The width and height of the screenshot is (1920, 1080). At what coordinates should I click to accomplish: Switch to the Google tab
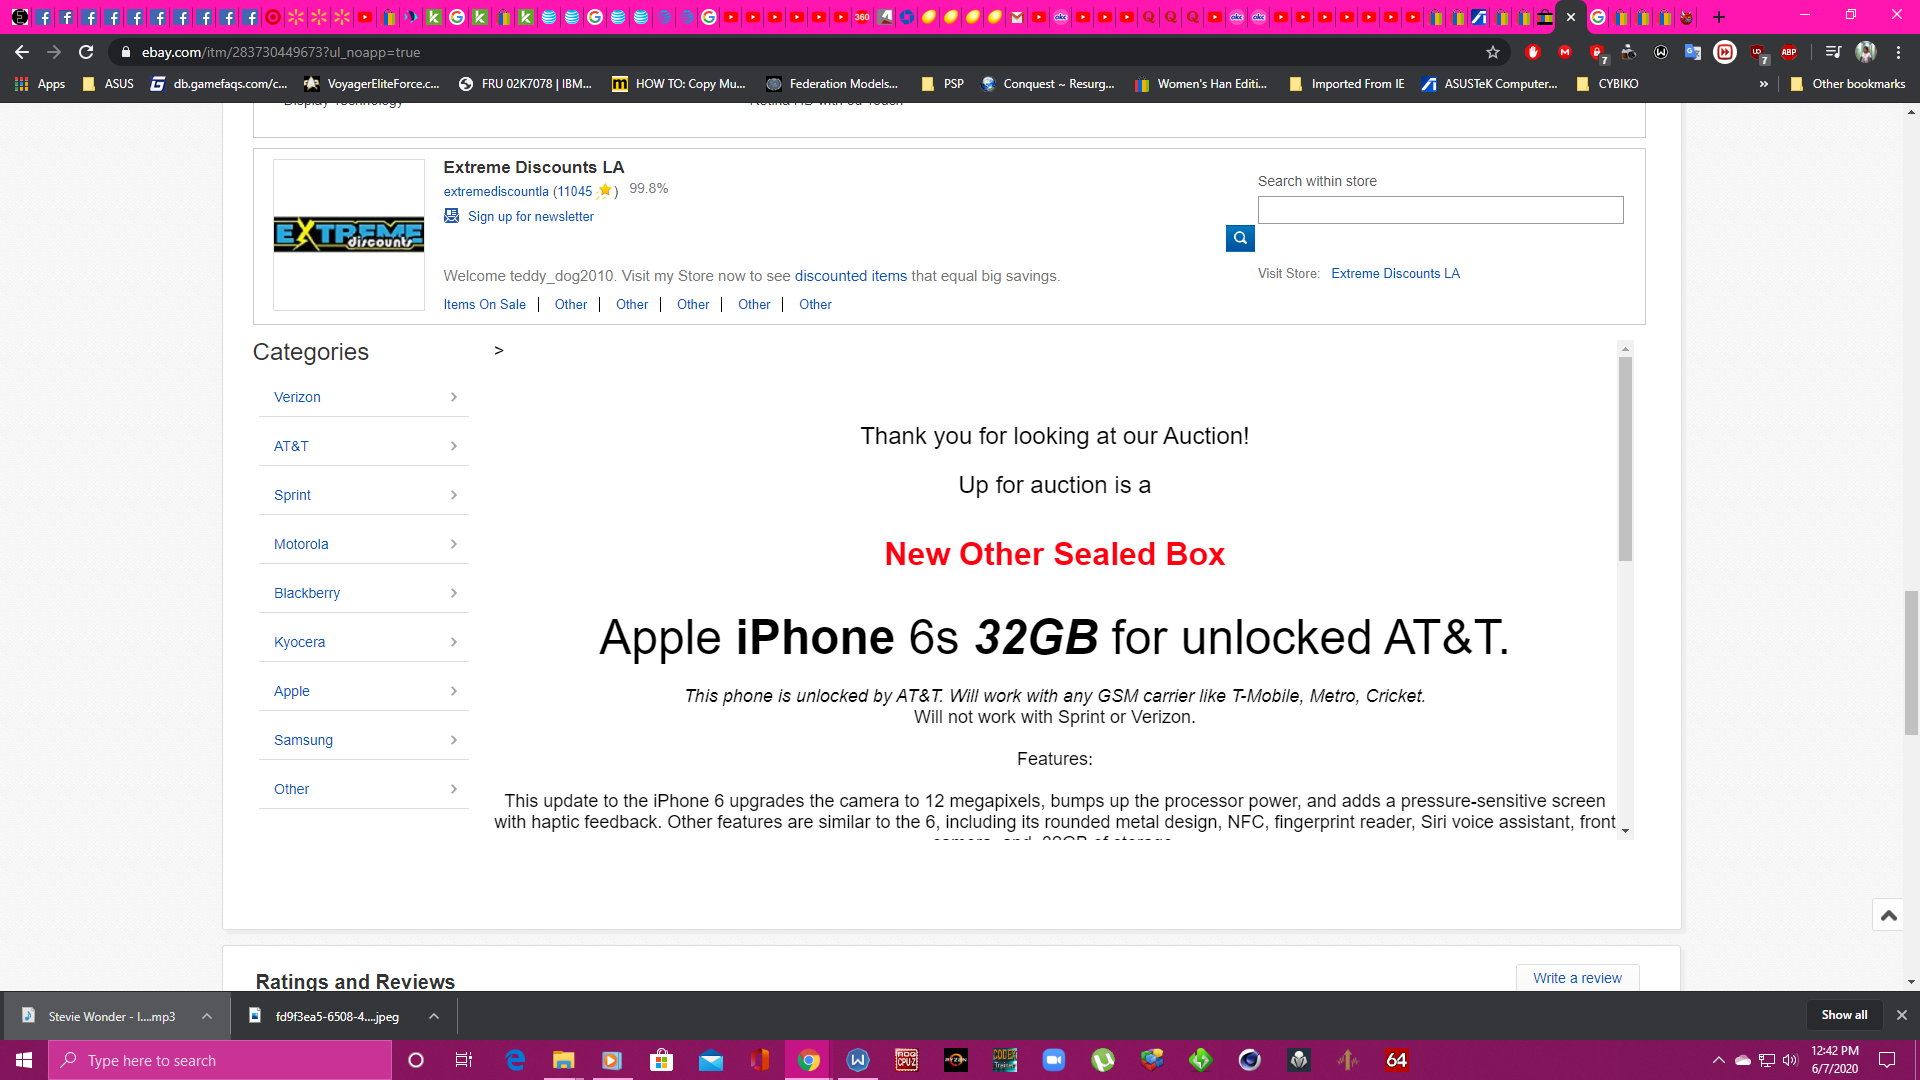point(1597,17)
